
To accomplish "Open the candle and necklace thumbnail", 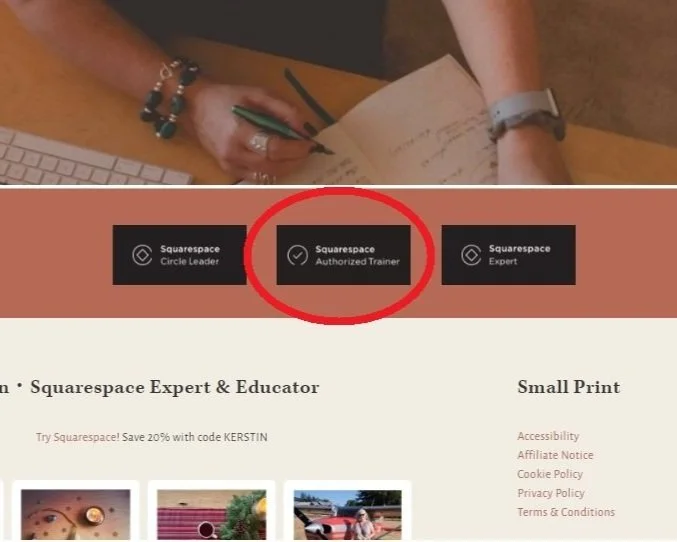I will click(x=76, y=514).
